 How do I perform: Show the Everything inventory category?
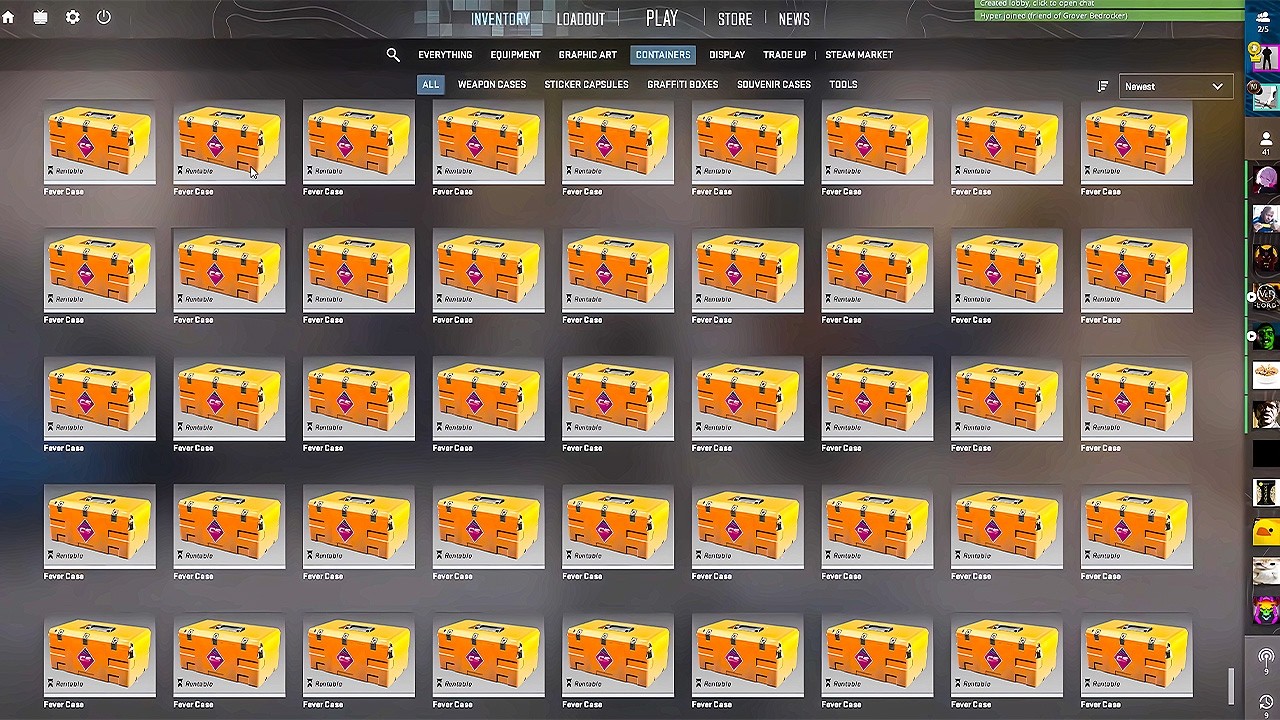tap(445, 55)
